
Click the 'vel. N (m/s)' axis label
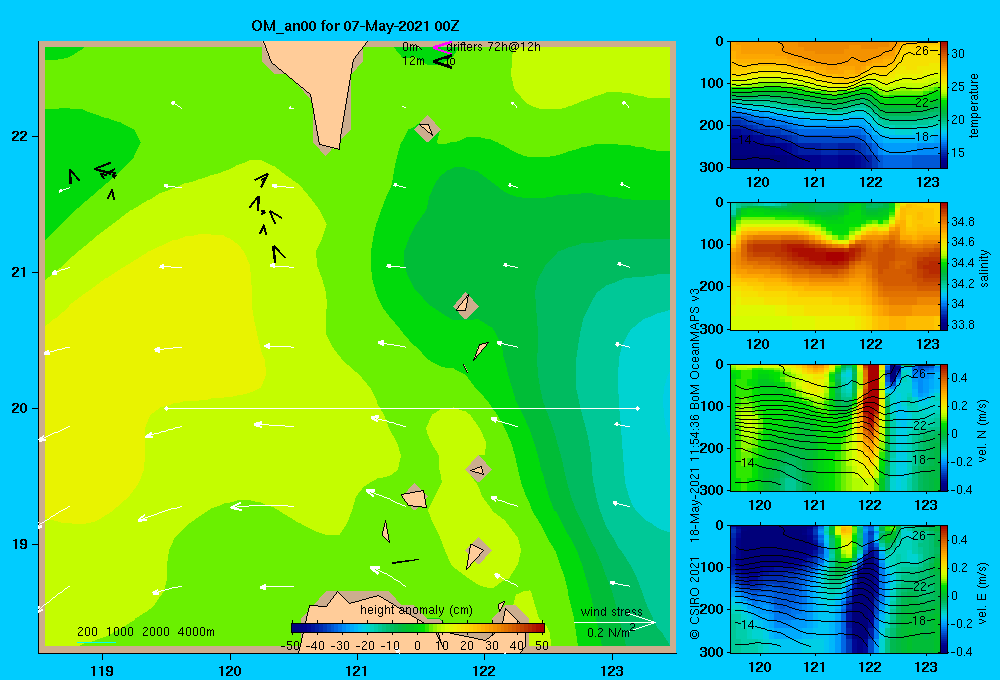coord(983,431)
